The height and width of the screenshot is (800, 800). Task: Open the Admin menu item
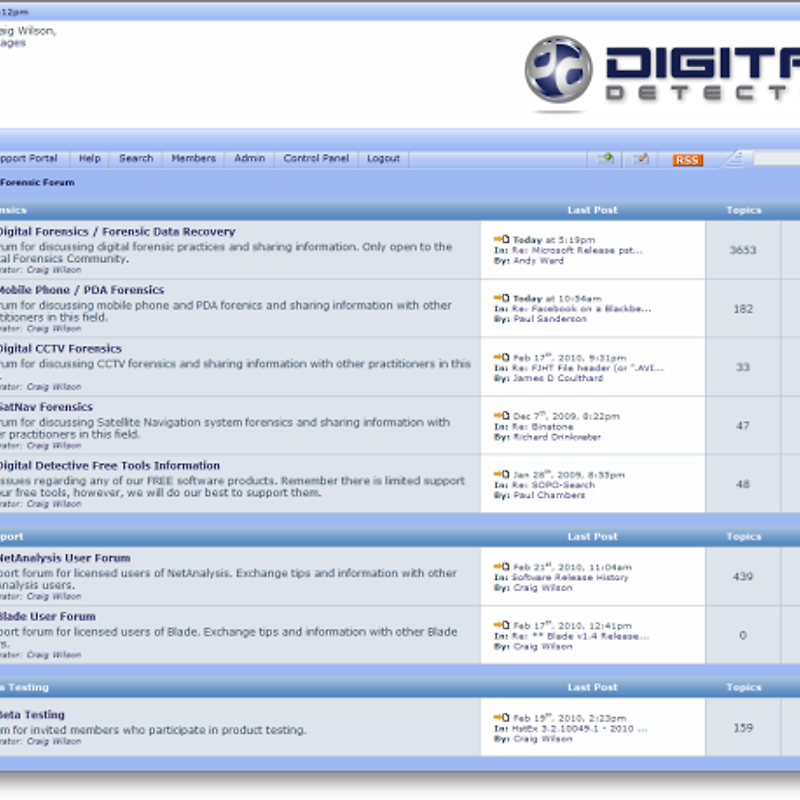click(x=250, y=158)
